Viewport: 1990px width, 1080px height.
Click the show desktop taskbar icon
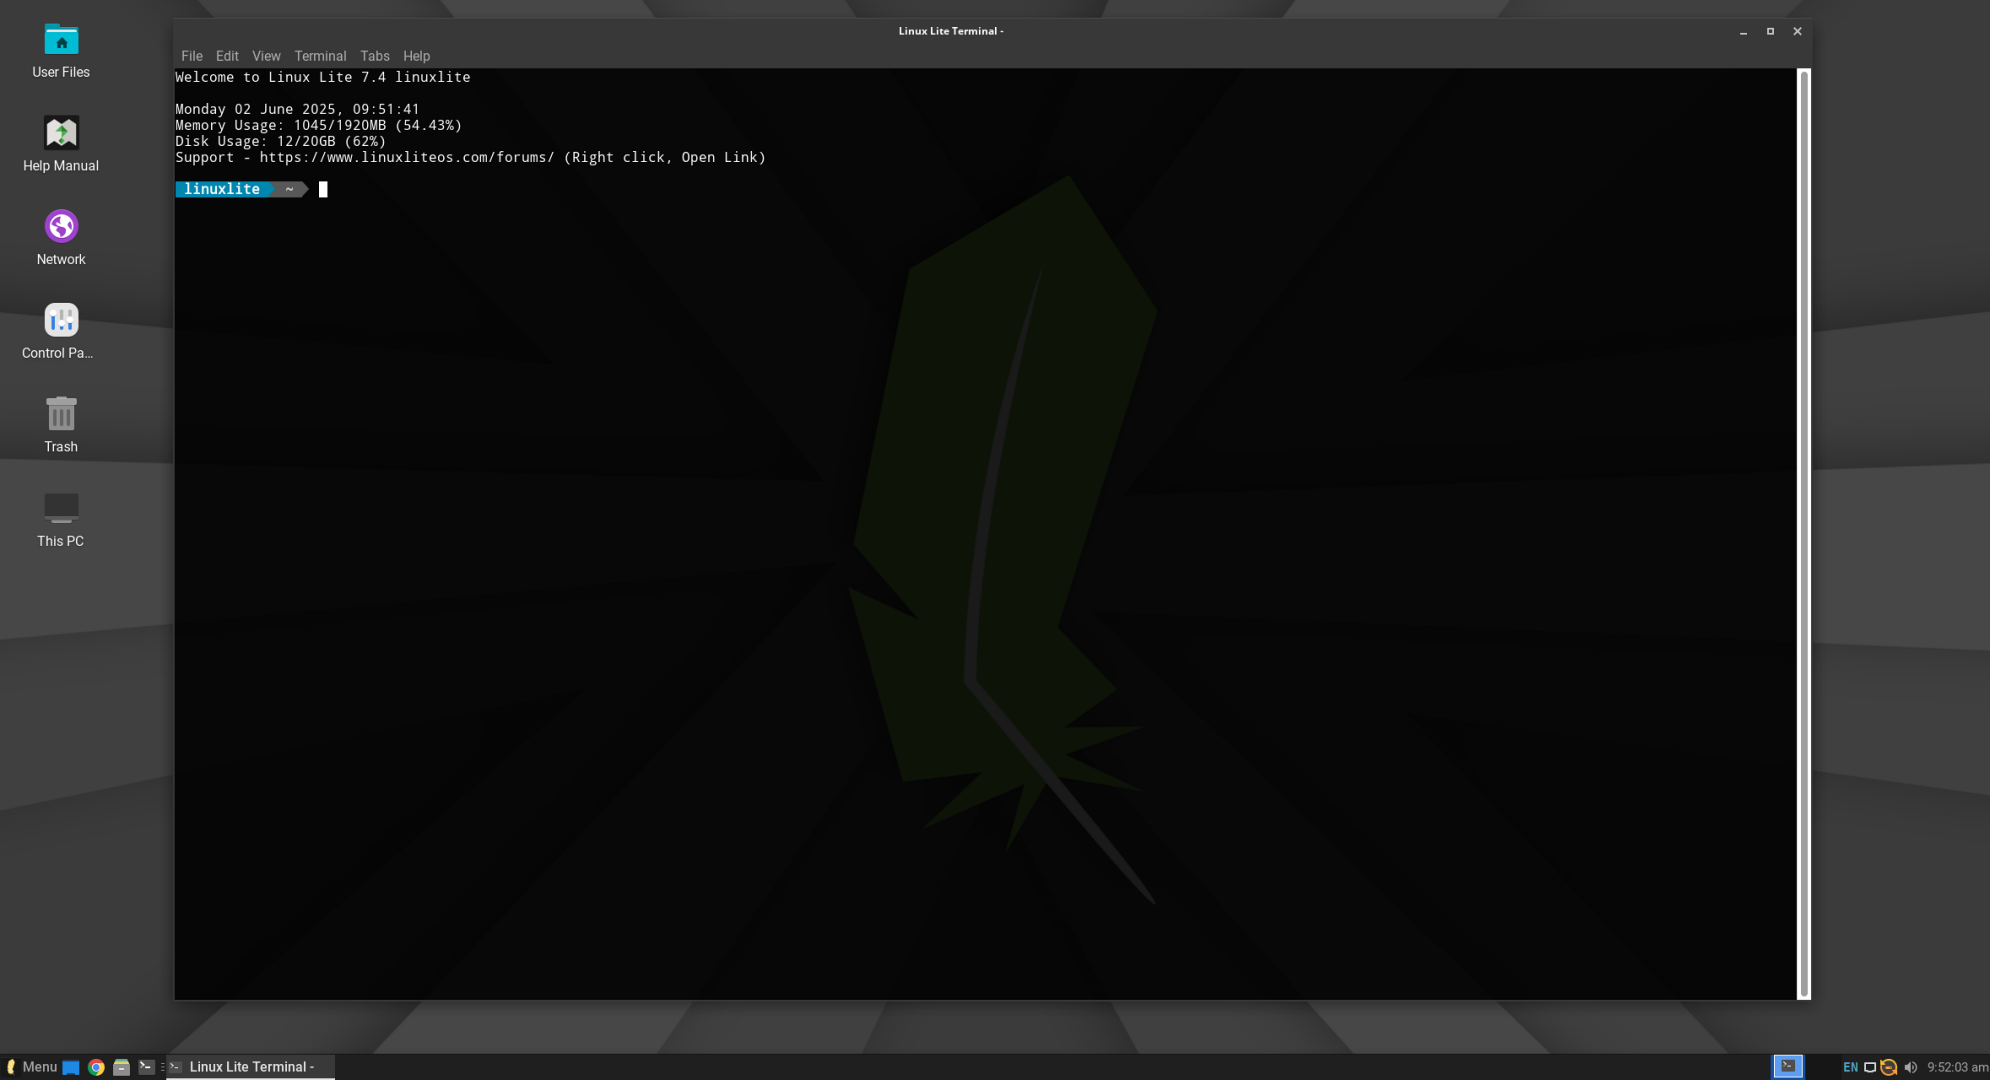coord(71,1067)
